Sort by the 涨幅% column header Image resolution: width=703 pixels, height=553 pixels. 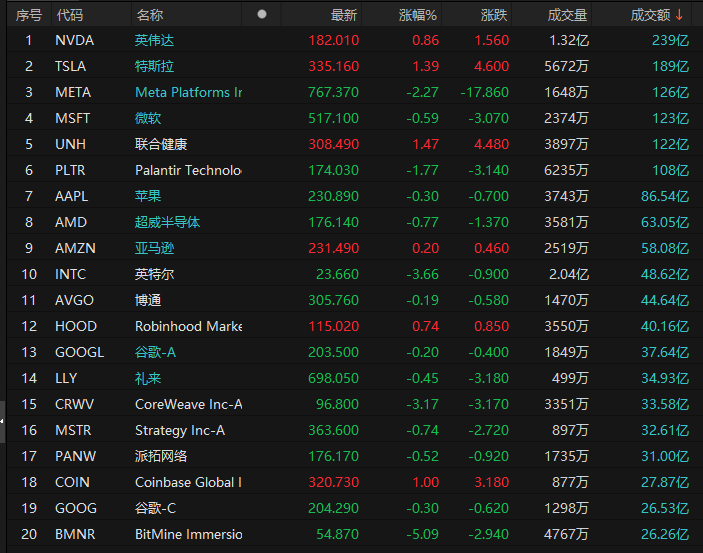pos(417,15)
